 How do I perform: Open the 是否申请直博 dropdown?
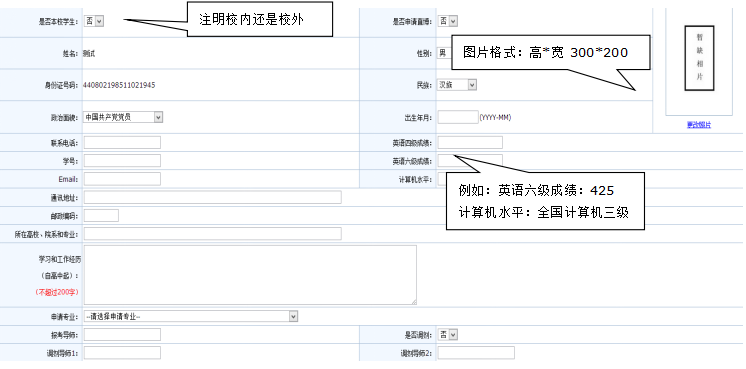point(448,21)
